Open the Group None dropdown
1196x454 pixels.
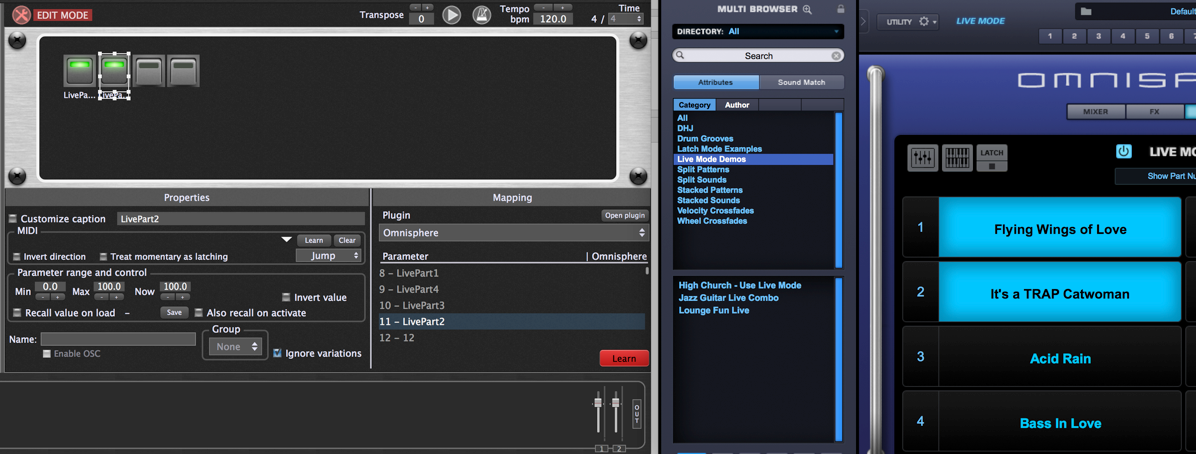tap(237, 346)
